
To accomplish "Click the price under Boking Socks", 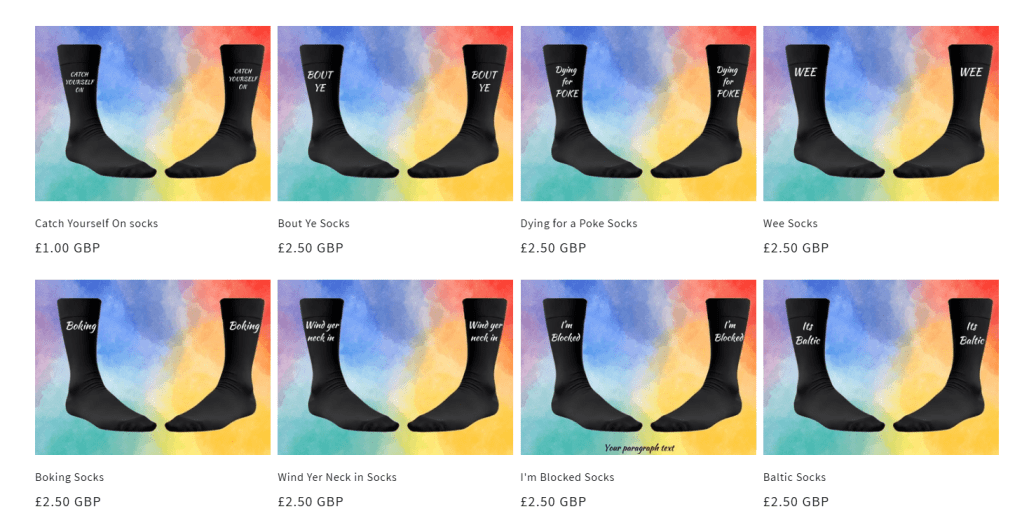I will point(68,502).
